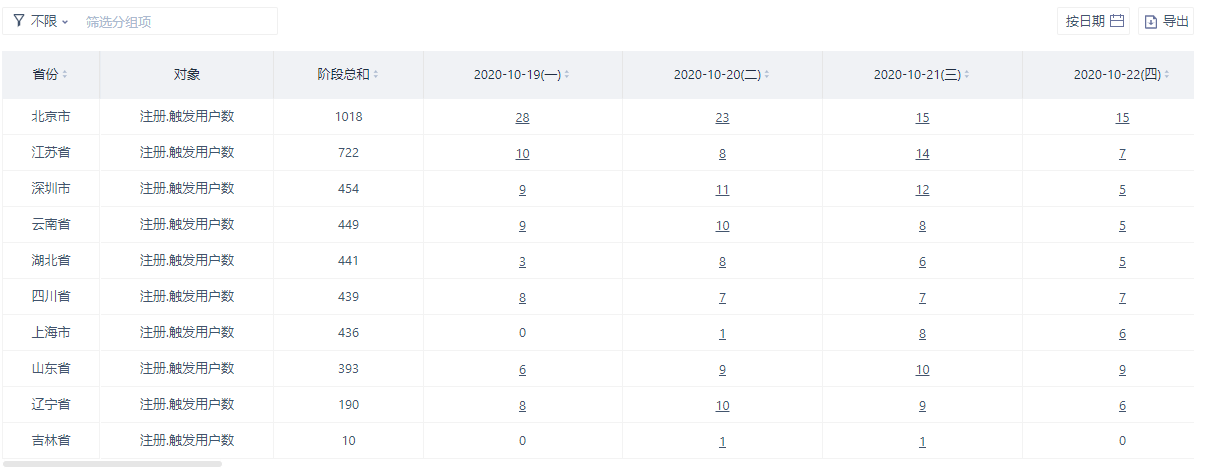Open 辽宁省 value 8 under 2020-10-19

click(x=522, y=406)
